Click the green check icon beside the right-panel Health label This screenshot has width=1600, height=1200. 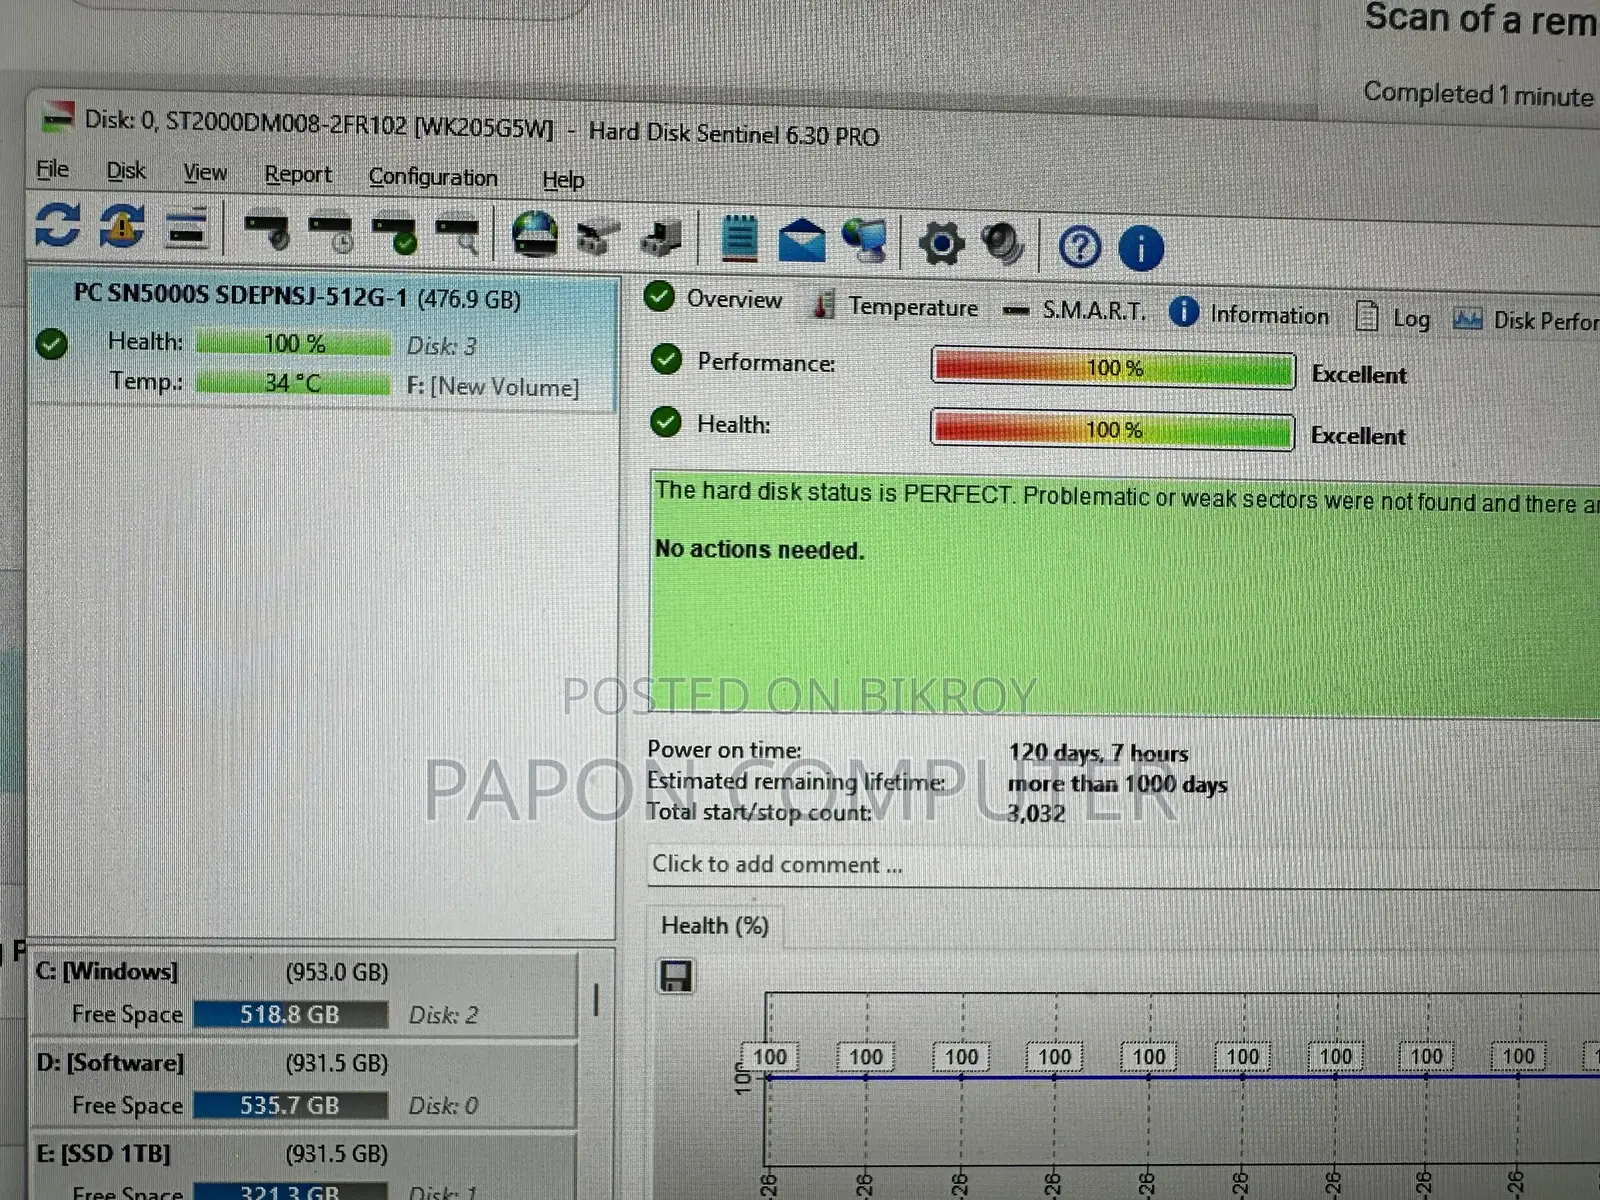pyautogui.click(x=666, y=422)
